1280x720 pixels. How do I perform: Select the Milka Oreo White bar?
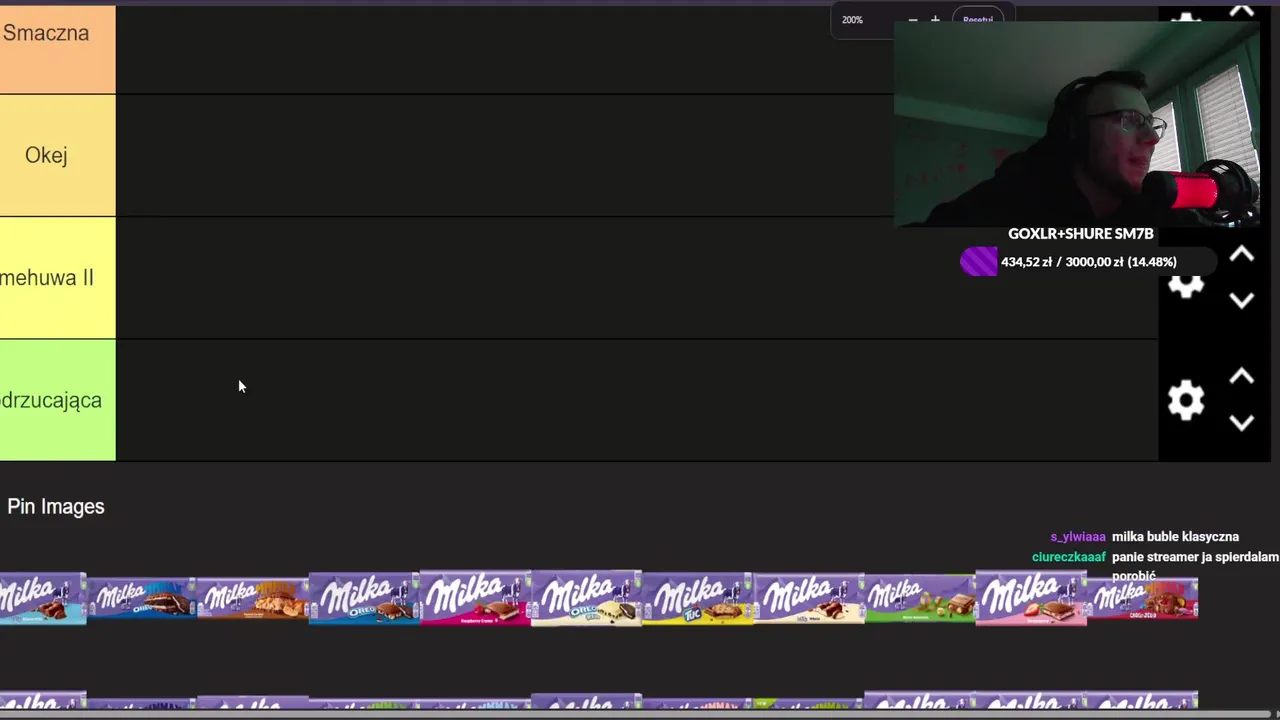[x=586, y=598]
